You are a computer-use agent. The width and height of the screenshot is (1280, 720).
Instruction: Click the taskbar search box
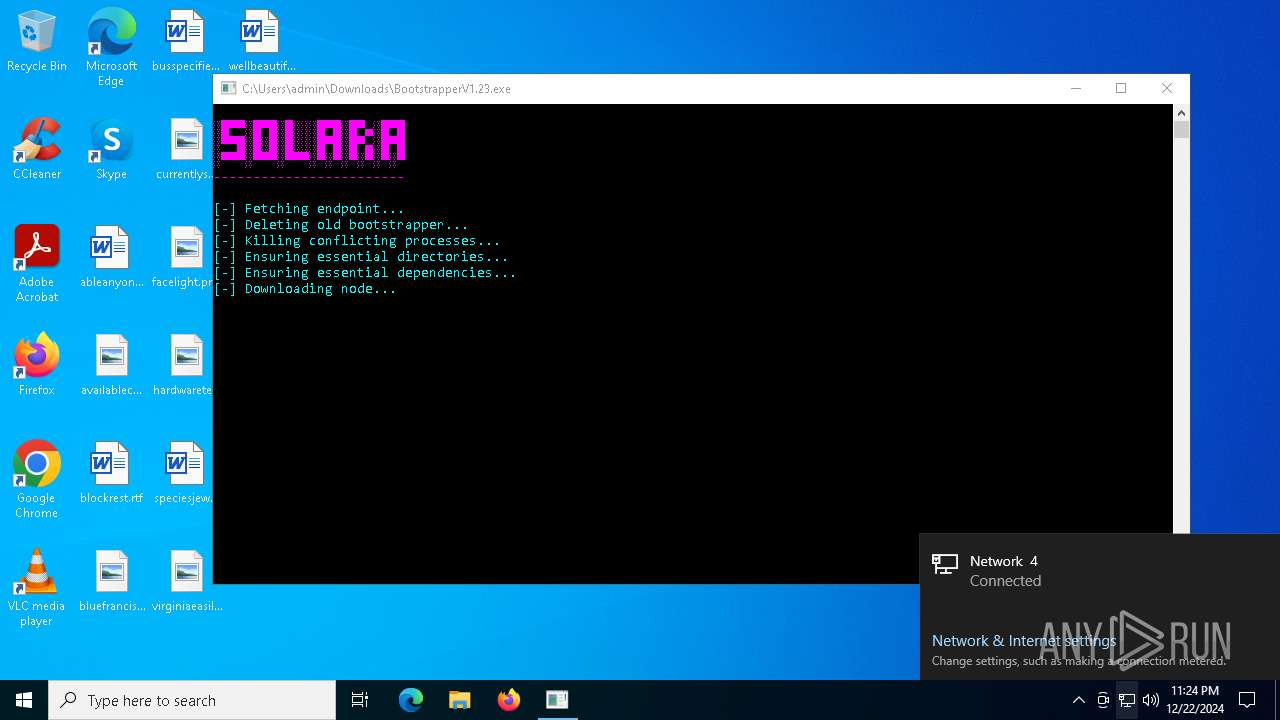192,700
